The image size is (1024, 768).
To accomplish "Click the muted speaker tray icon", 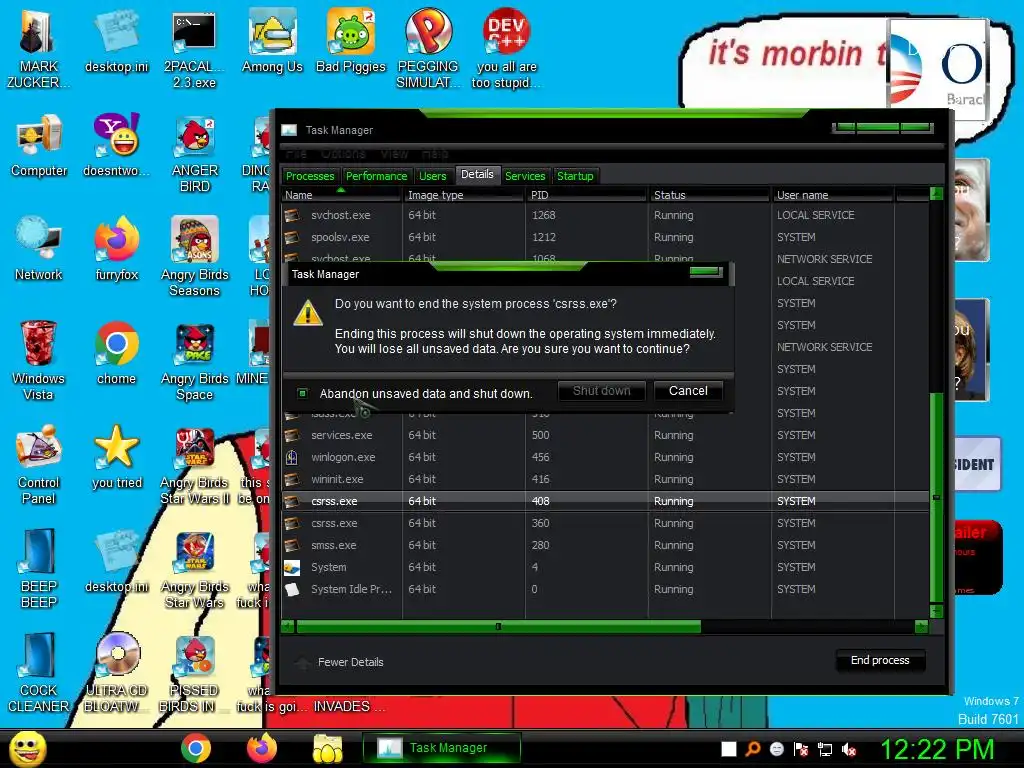I will coord(850,750).
